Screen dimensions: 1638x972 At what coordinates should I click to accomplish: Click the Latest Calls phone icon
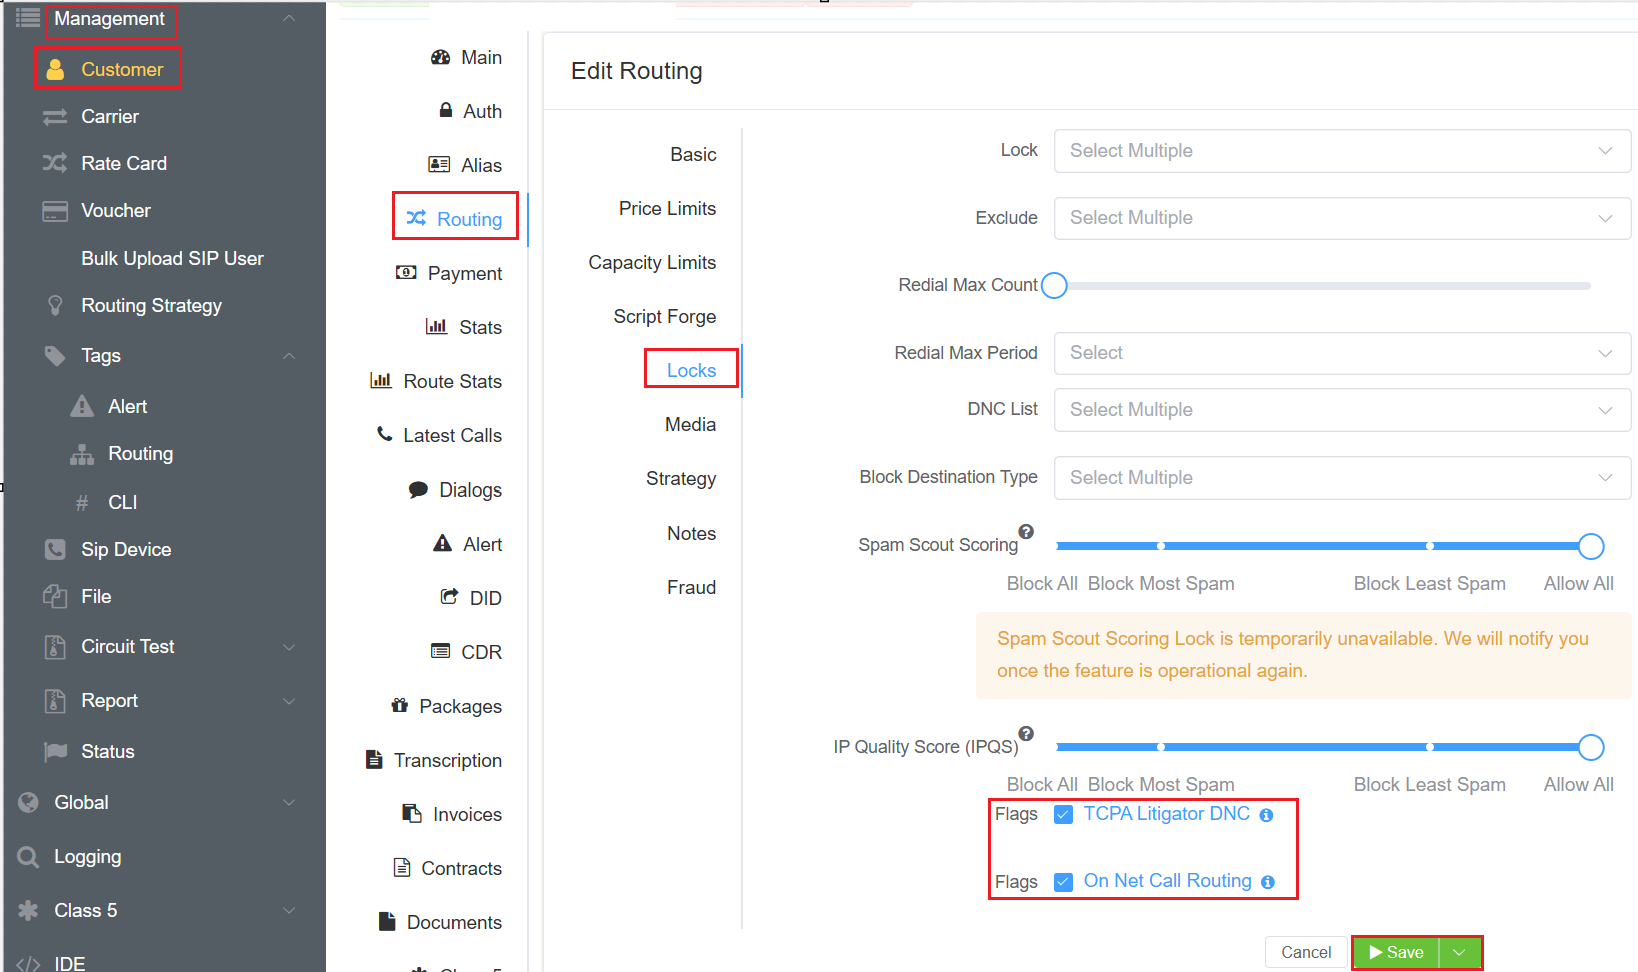385,434
